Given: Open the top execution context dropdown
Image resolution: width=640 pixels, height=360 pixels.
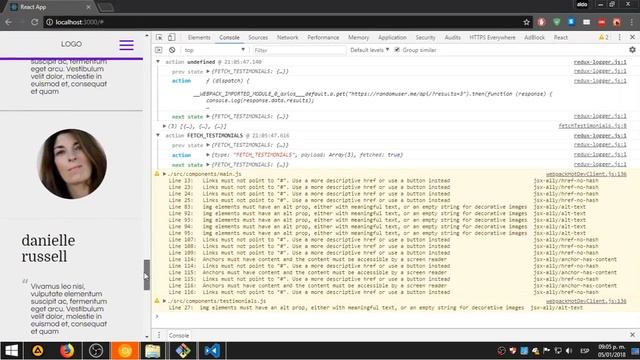Looking at the screenshot, I should point(214,50).
